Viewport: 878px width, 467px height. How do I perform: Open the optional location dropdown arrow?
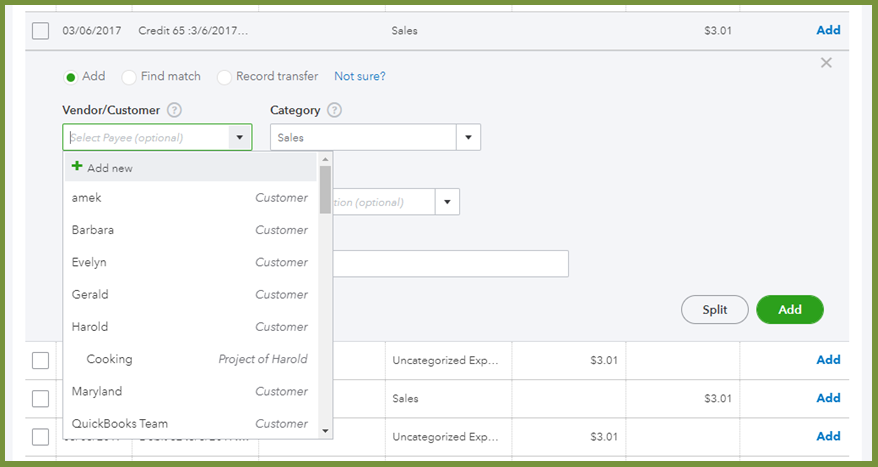click(447, 202)
